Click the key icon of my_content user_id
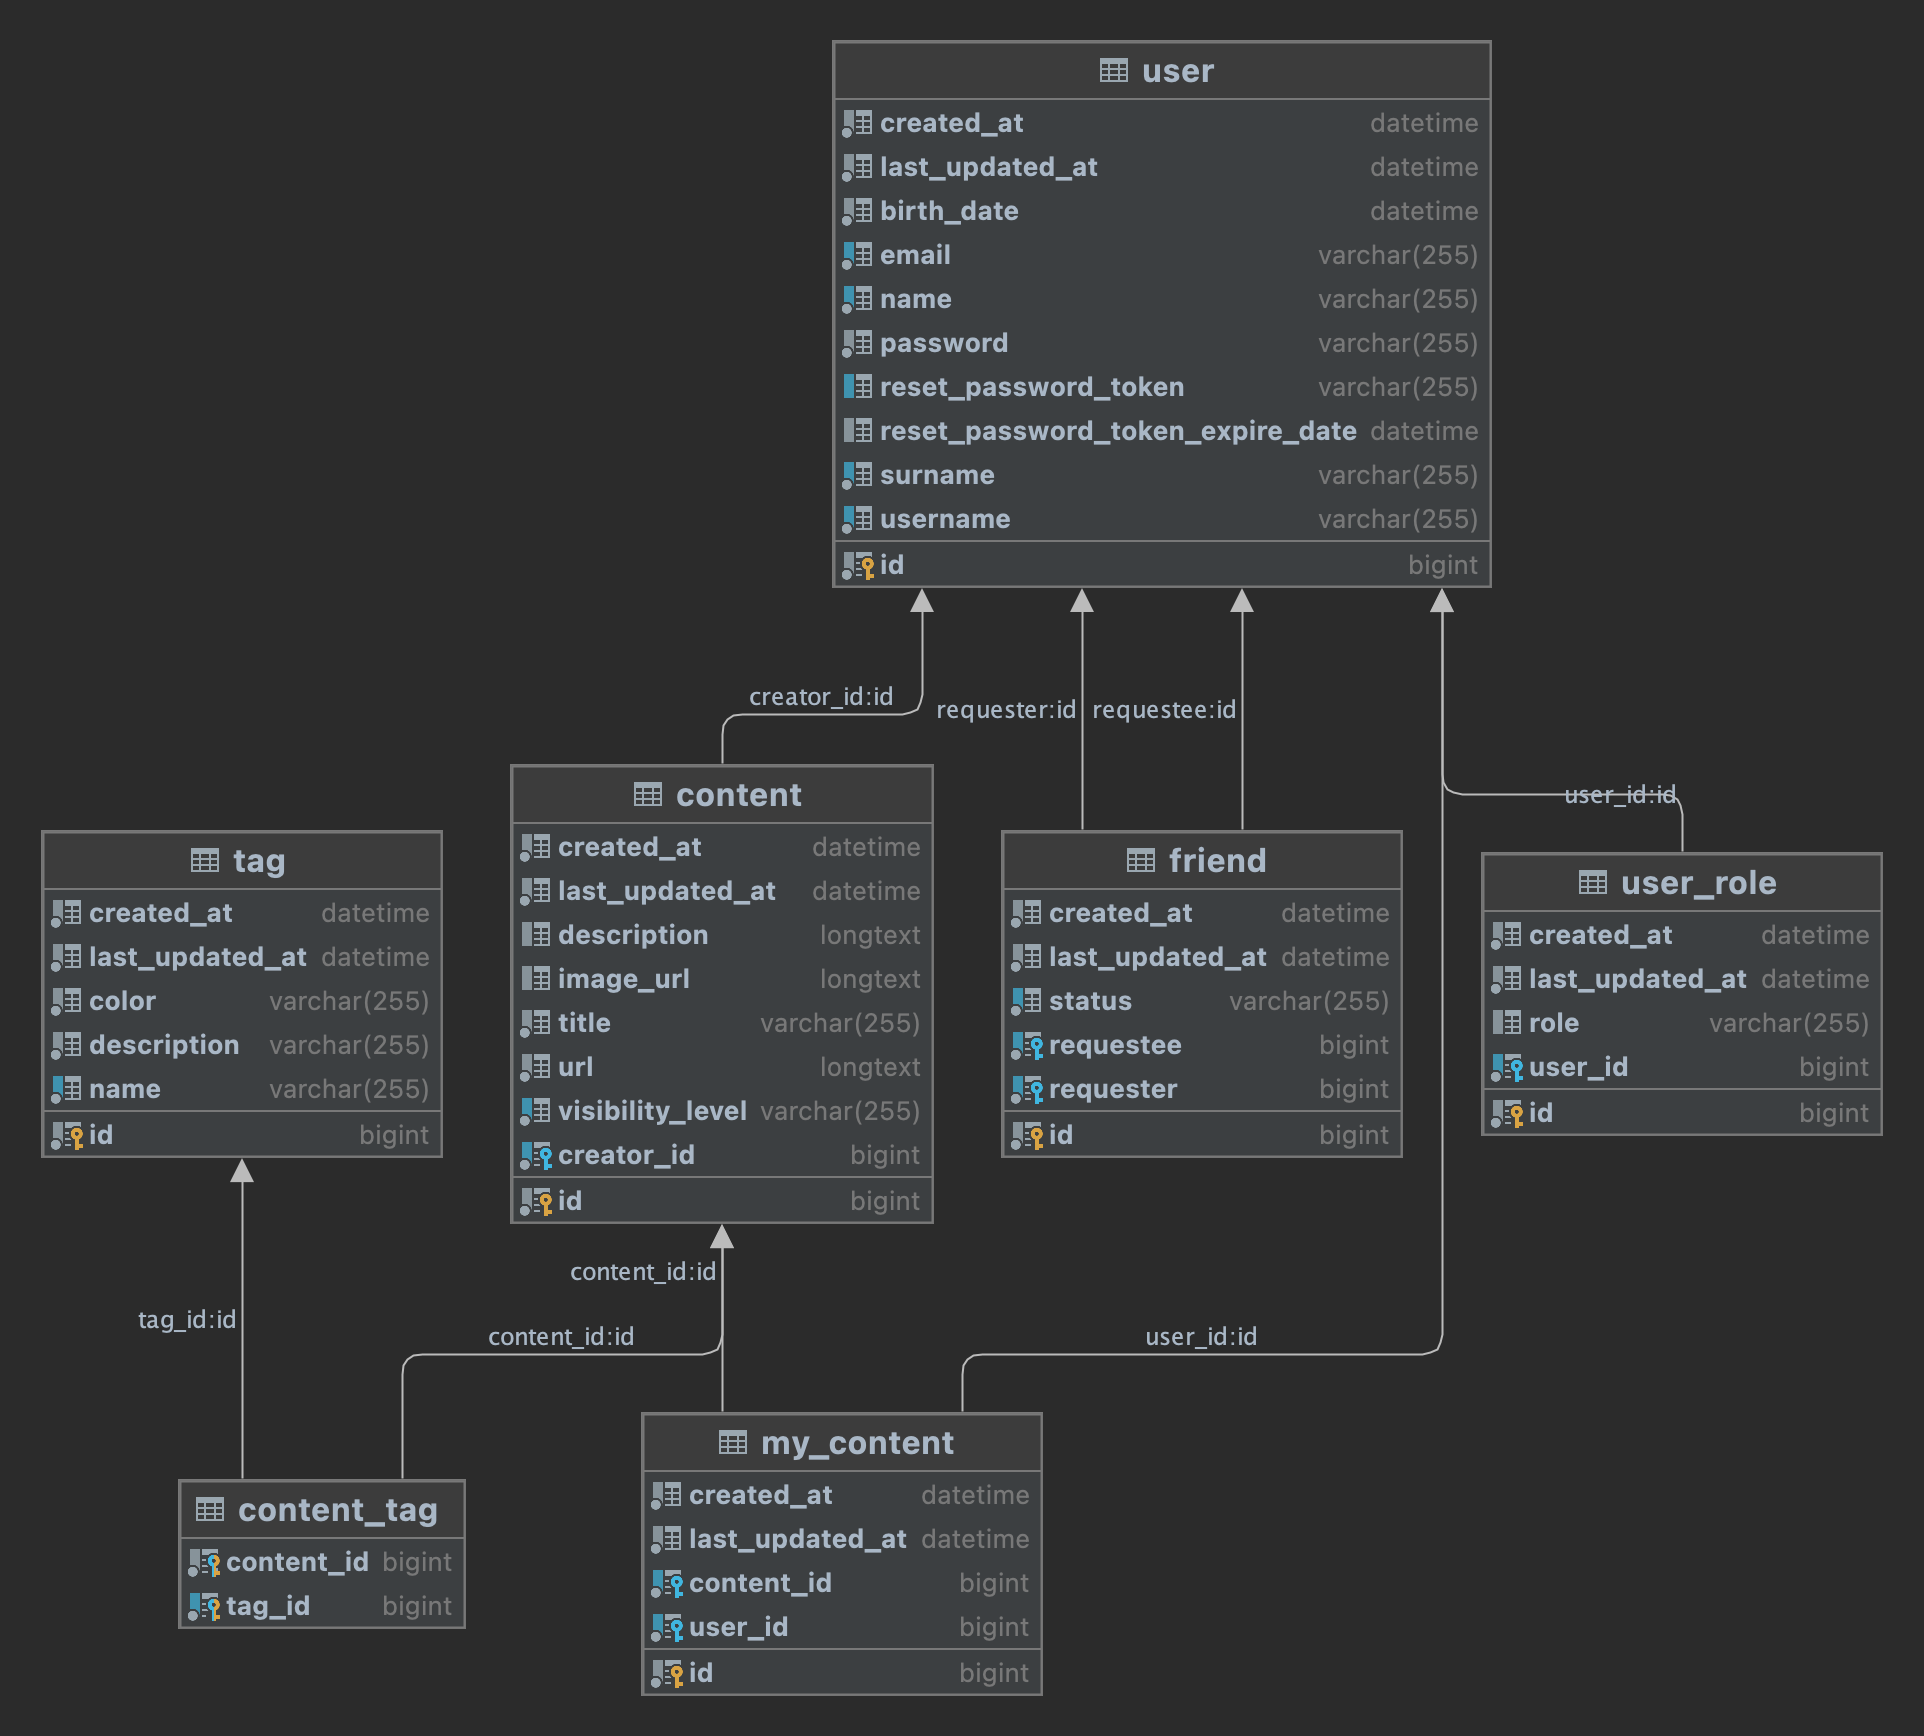Image resolution: width=1924 pixels, height=1736 pixels. 667,1628
